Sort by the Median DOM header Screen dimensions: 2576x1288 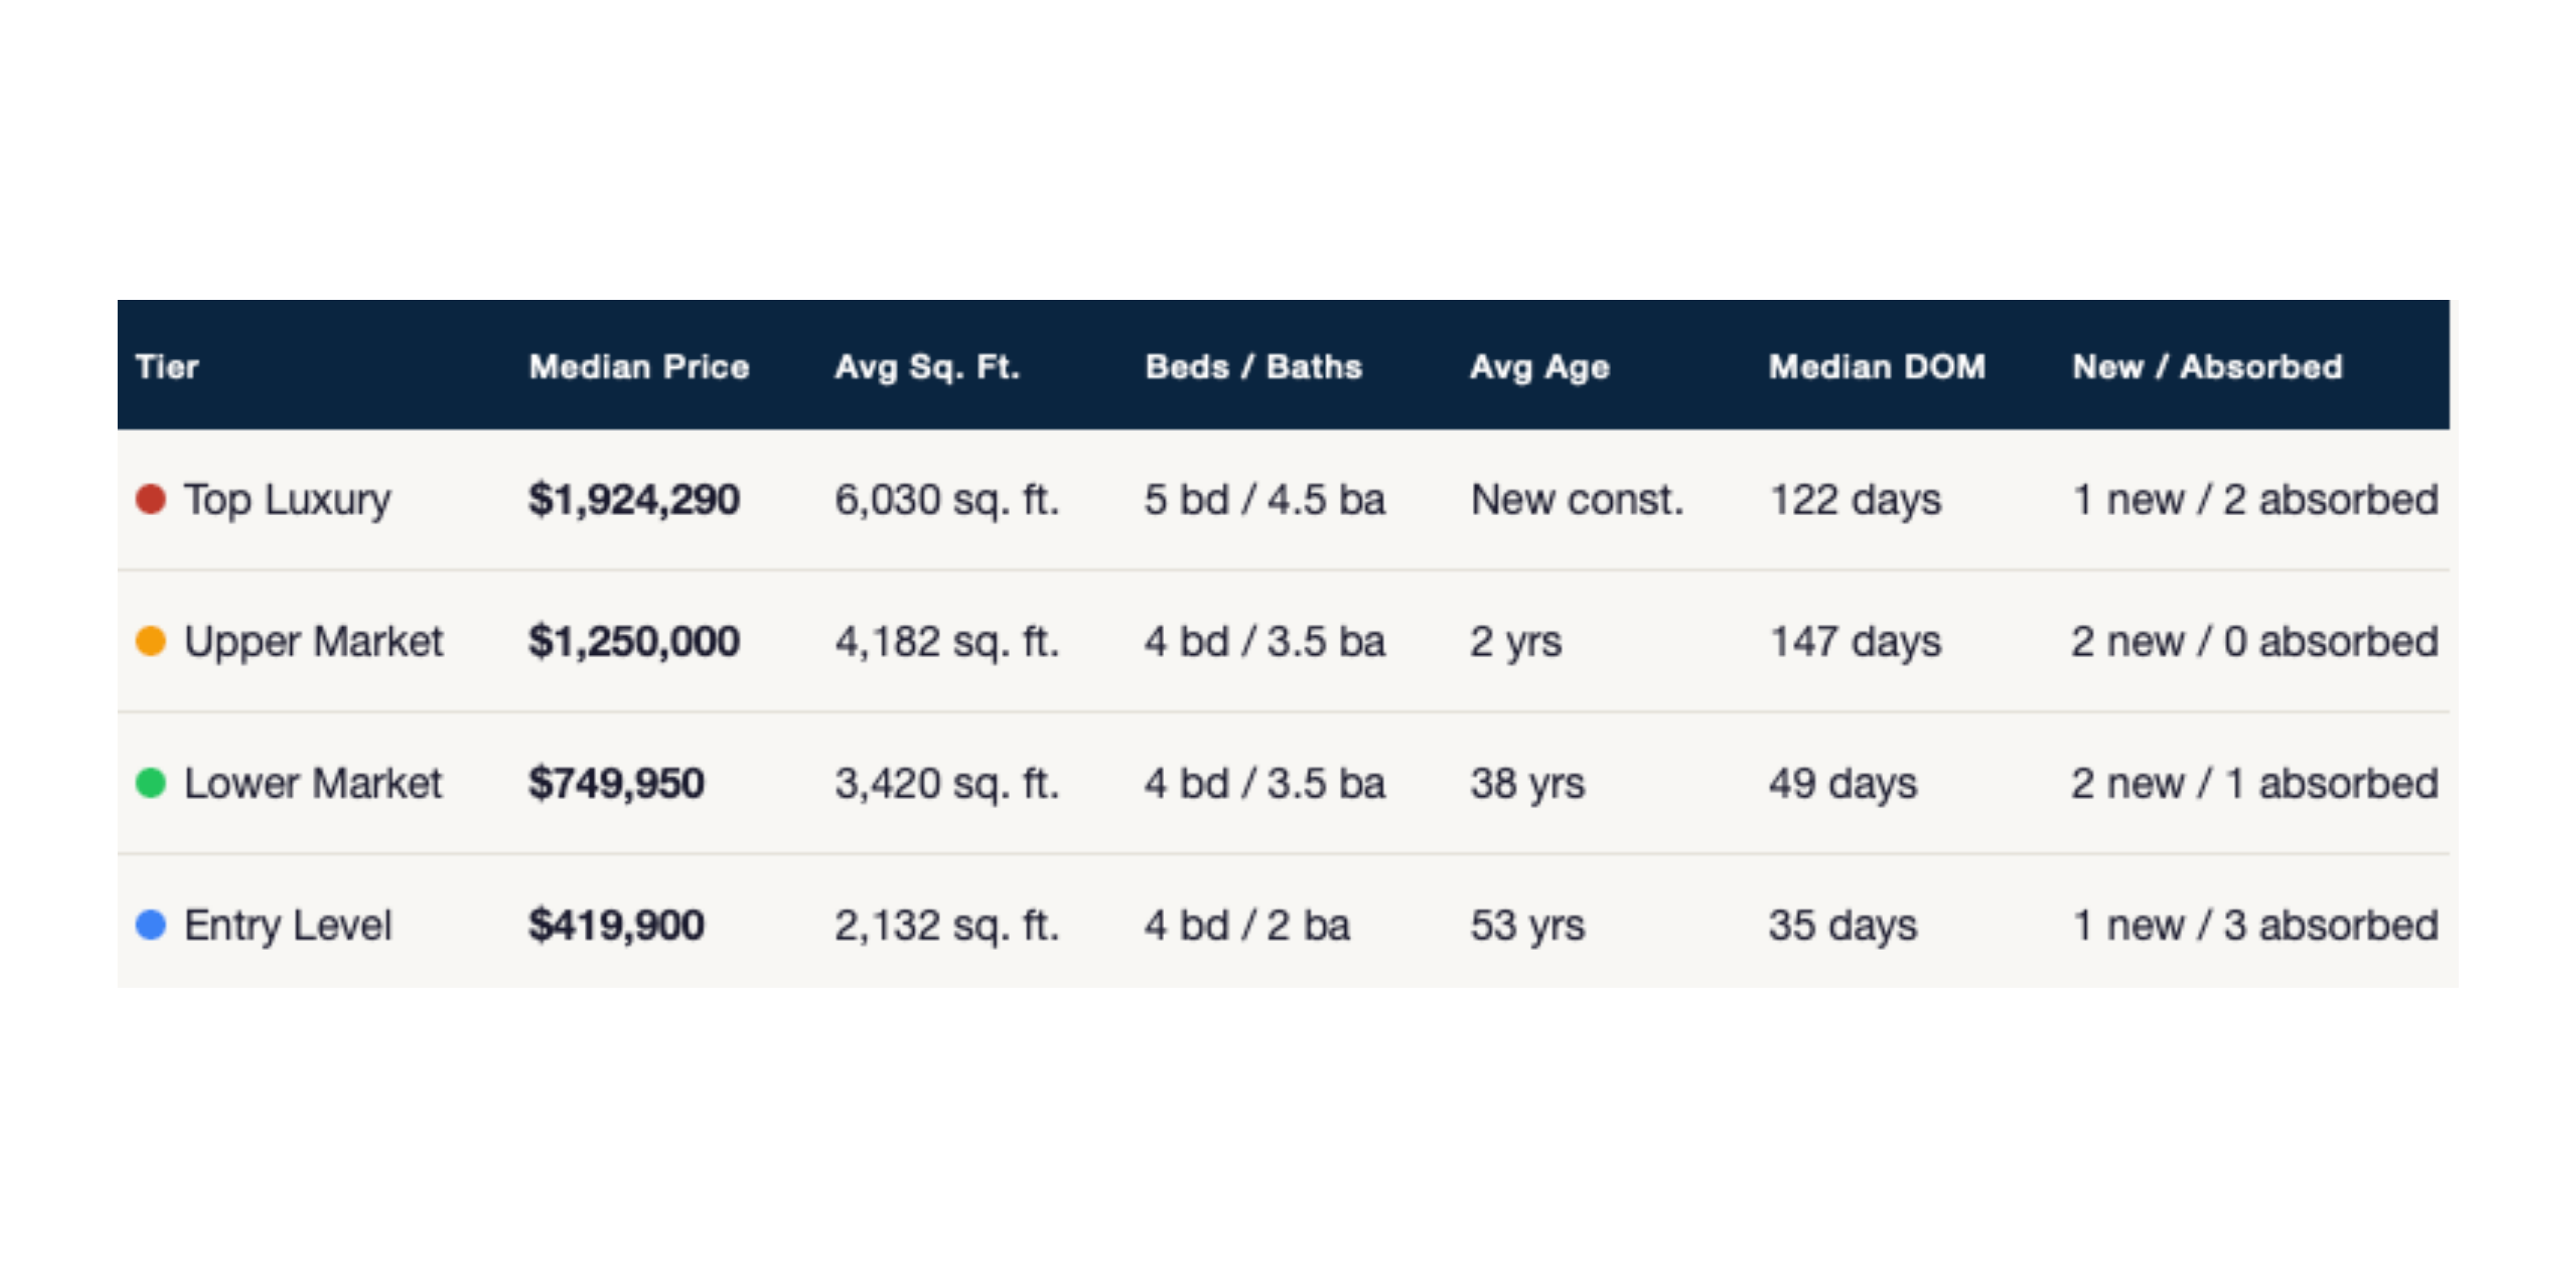[x=1877, y=367]
